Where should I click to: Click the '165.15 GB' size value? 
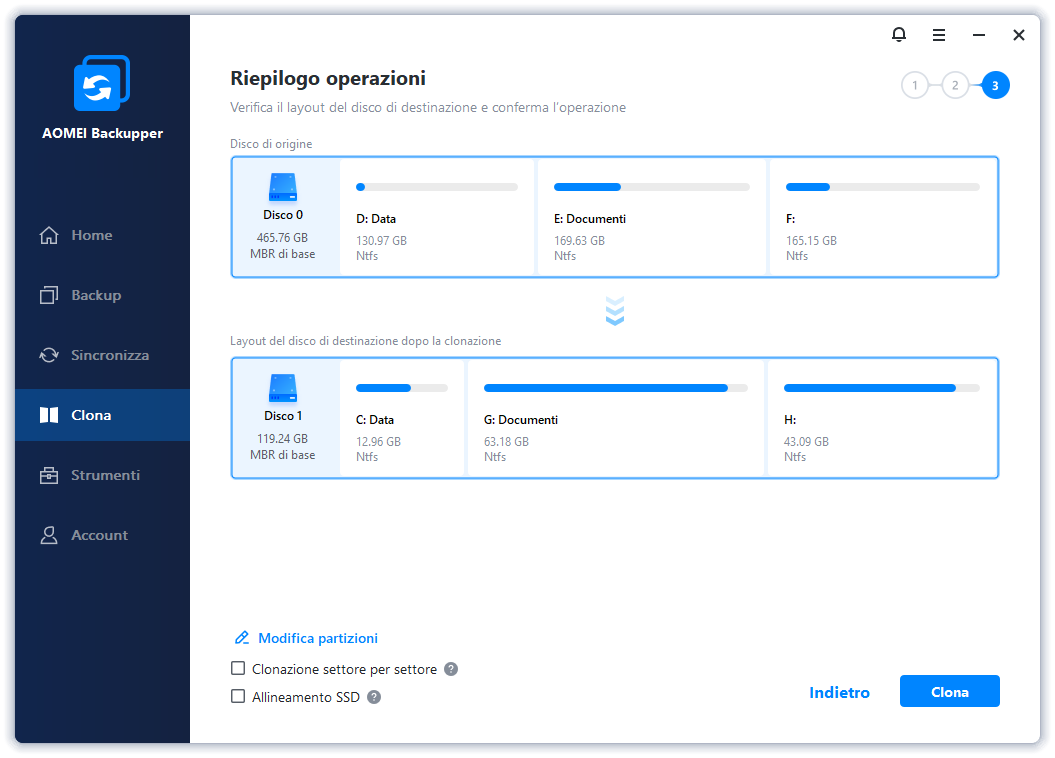[x=811, y=241]
